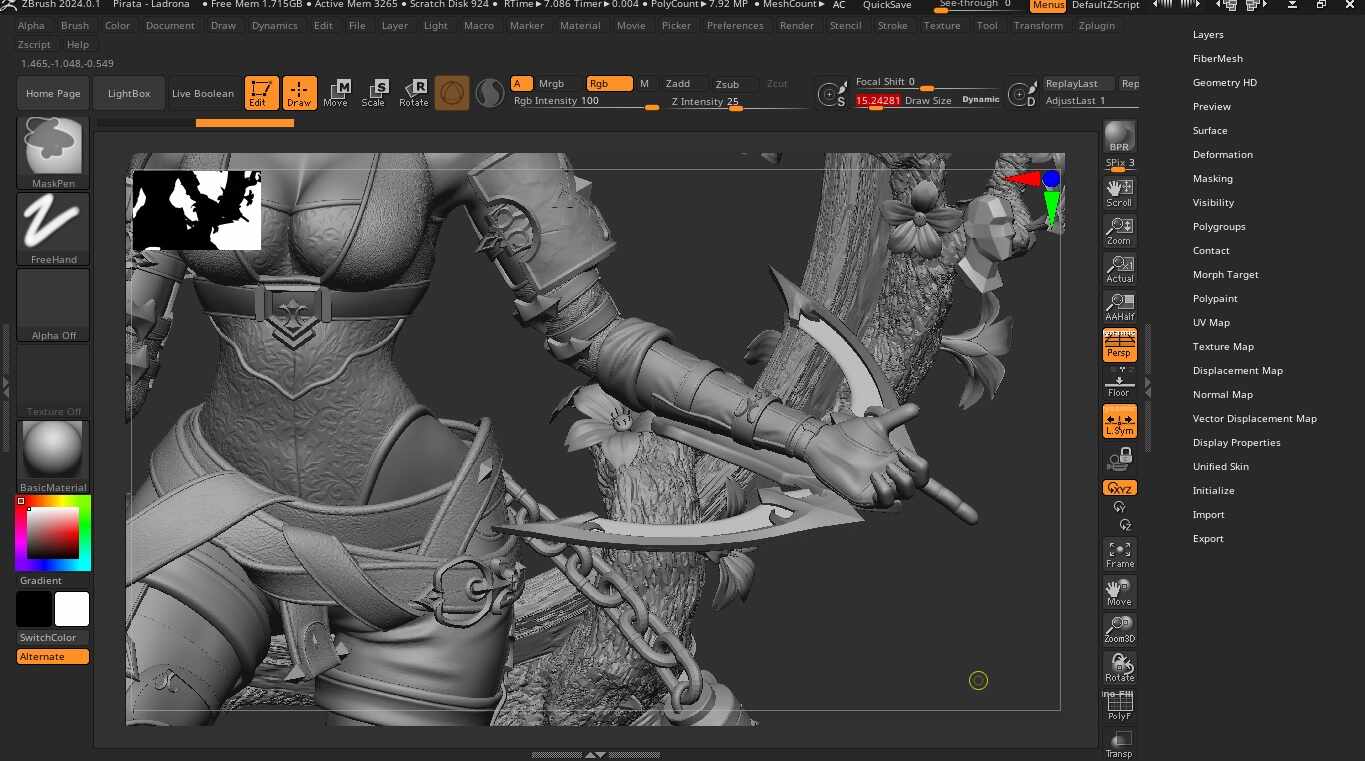Open the Render menu
The height and width of the screenshot is (761, 1365).
pyautogui.click(x=796, y=25)
